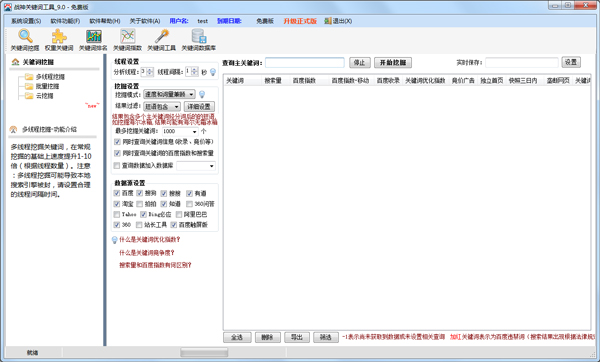
Task: Toggle 同时查询关键词信息 (收录、竞价等) checkbox
Action: pyautogui.click(x=117, y=142)
